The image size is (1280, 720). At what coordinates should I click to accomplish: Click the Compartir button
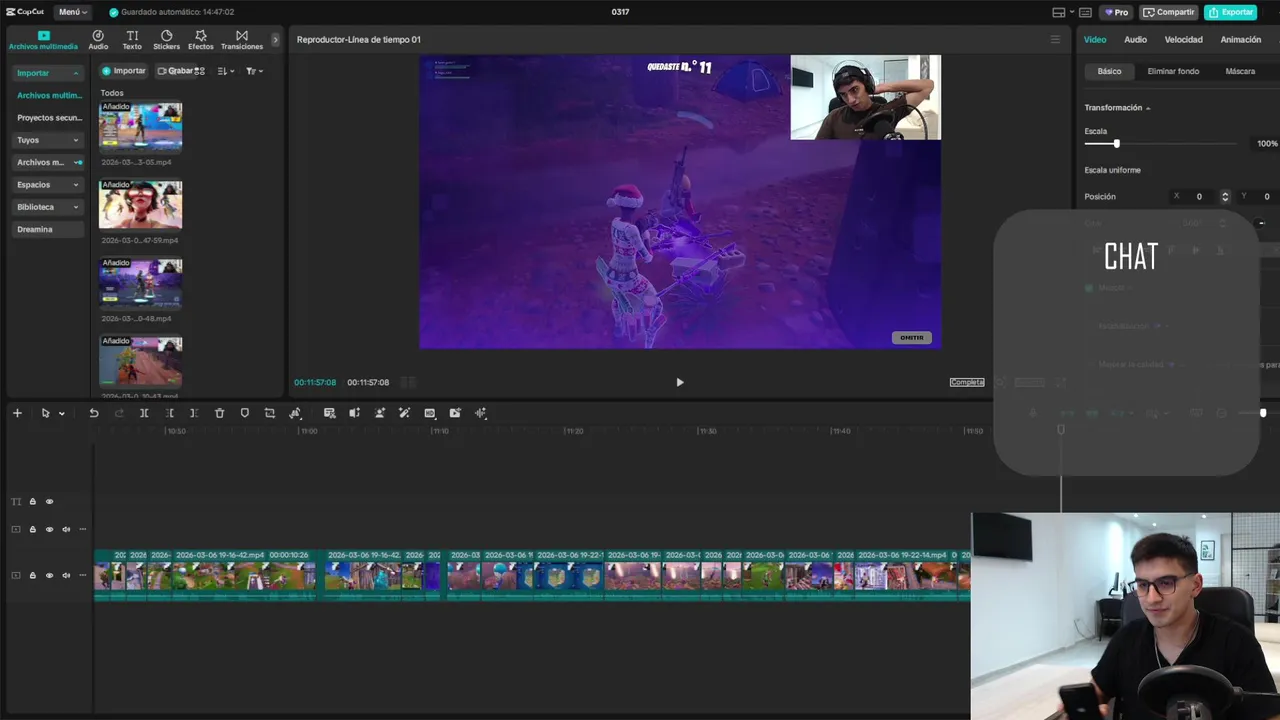(x=1169, y=12)
